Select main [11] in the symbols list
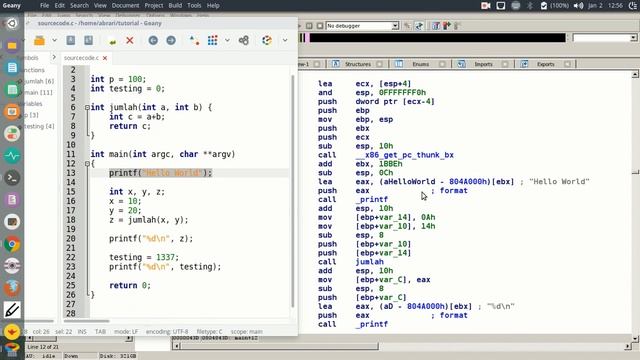This screenshot has height=360, width=640. (38, 93)
